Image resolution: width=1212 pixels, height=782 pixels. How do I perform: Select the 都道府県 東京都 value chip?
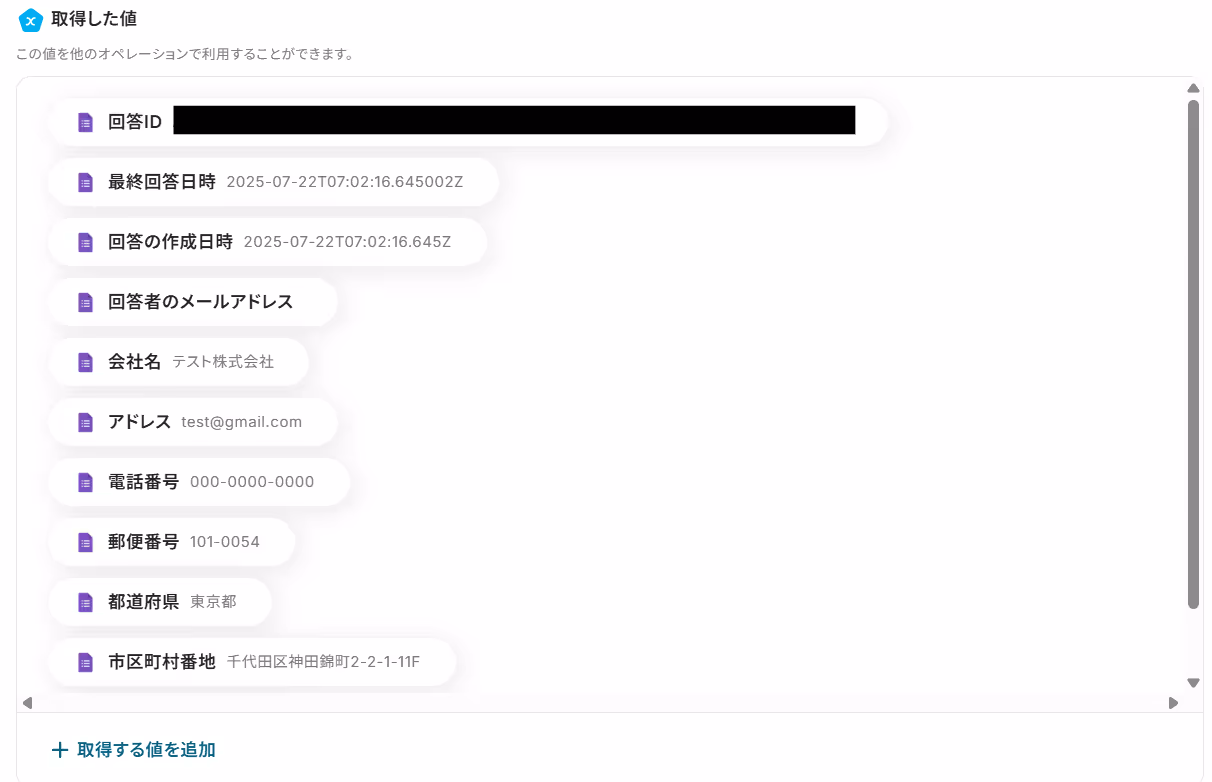pos(160,602)
